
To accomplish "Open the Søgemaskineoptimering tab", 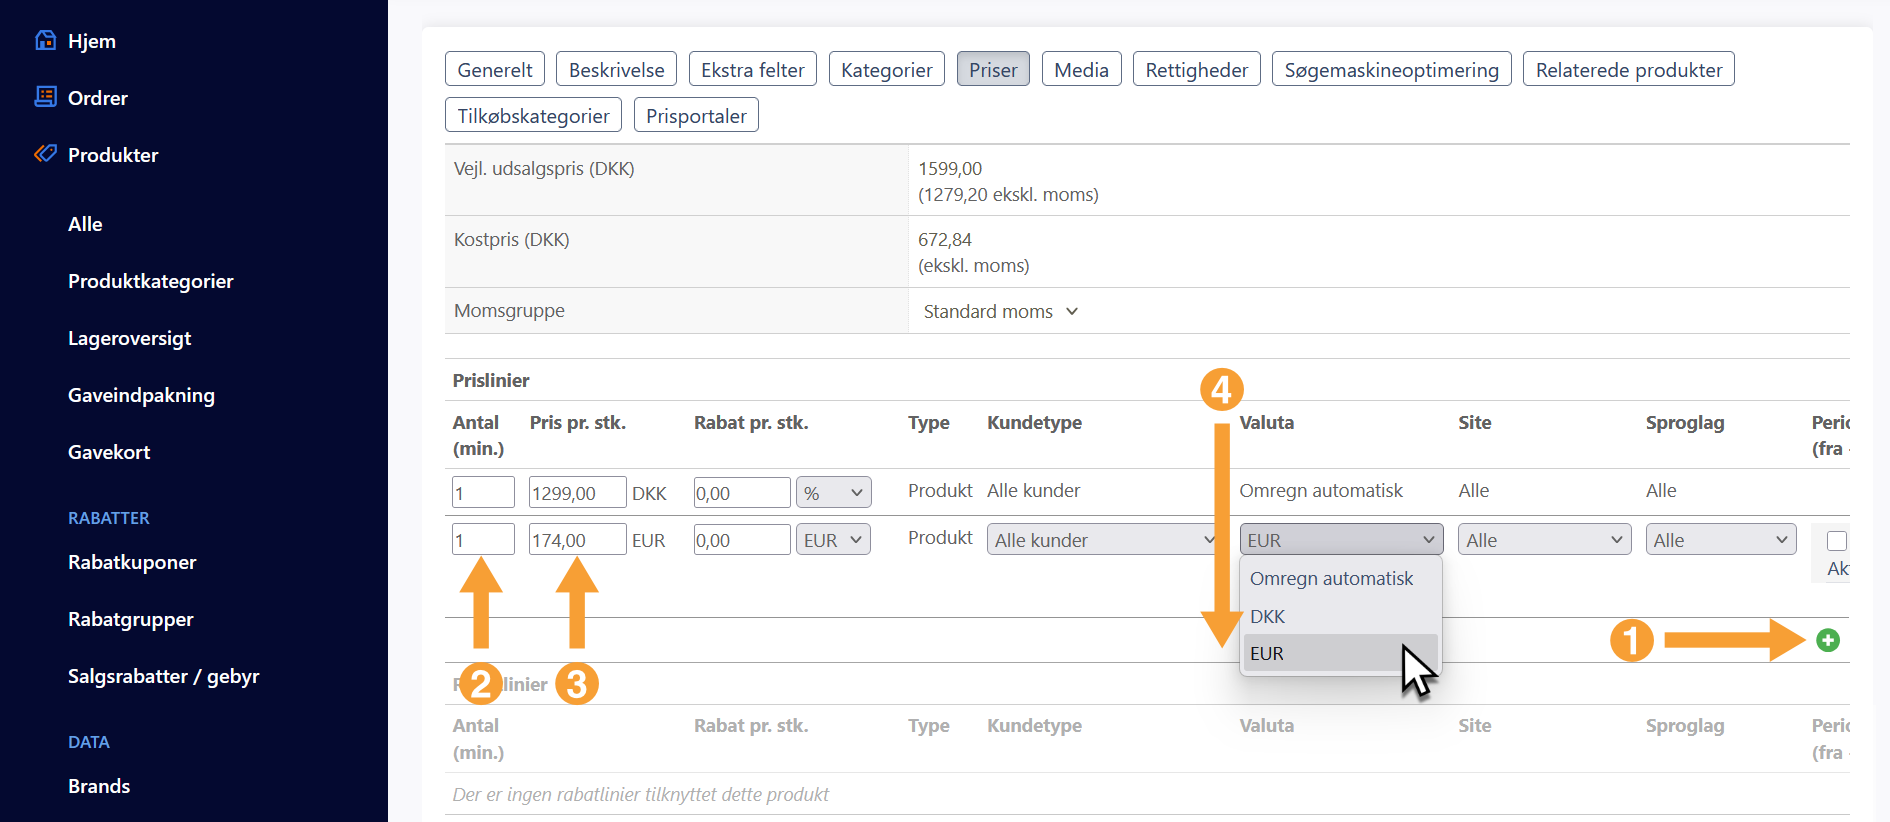I will coord(1390,70).
